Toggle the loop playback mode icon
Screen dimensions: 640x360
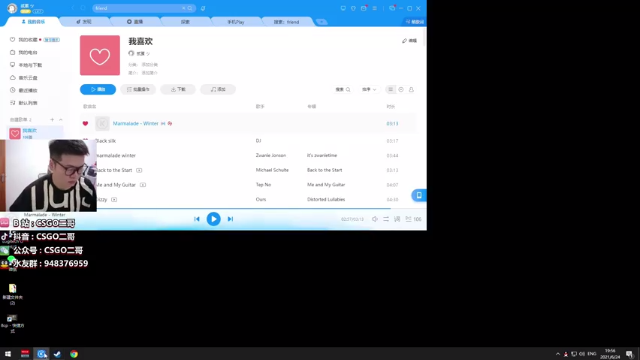386,219
